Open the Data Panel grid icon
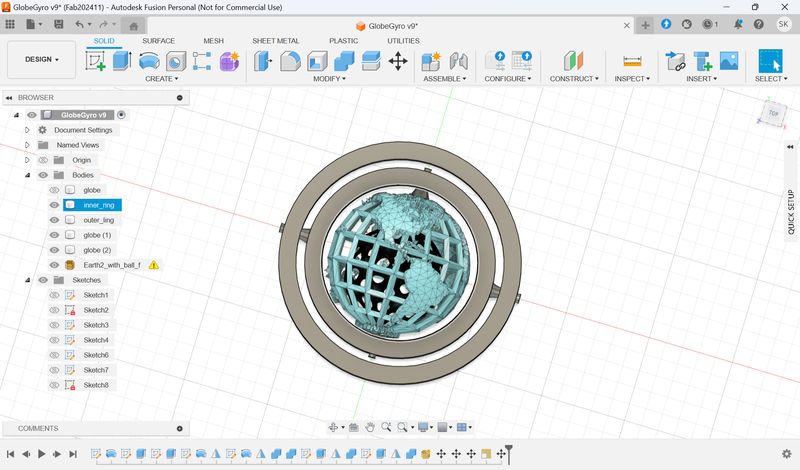This screenshot has height=470, width=800. [10, 24]
